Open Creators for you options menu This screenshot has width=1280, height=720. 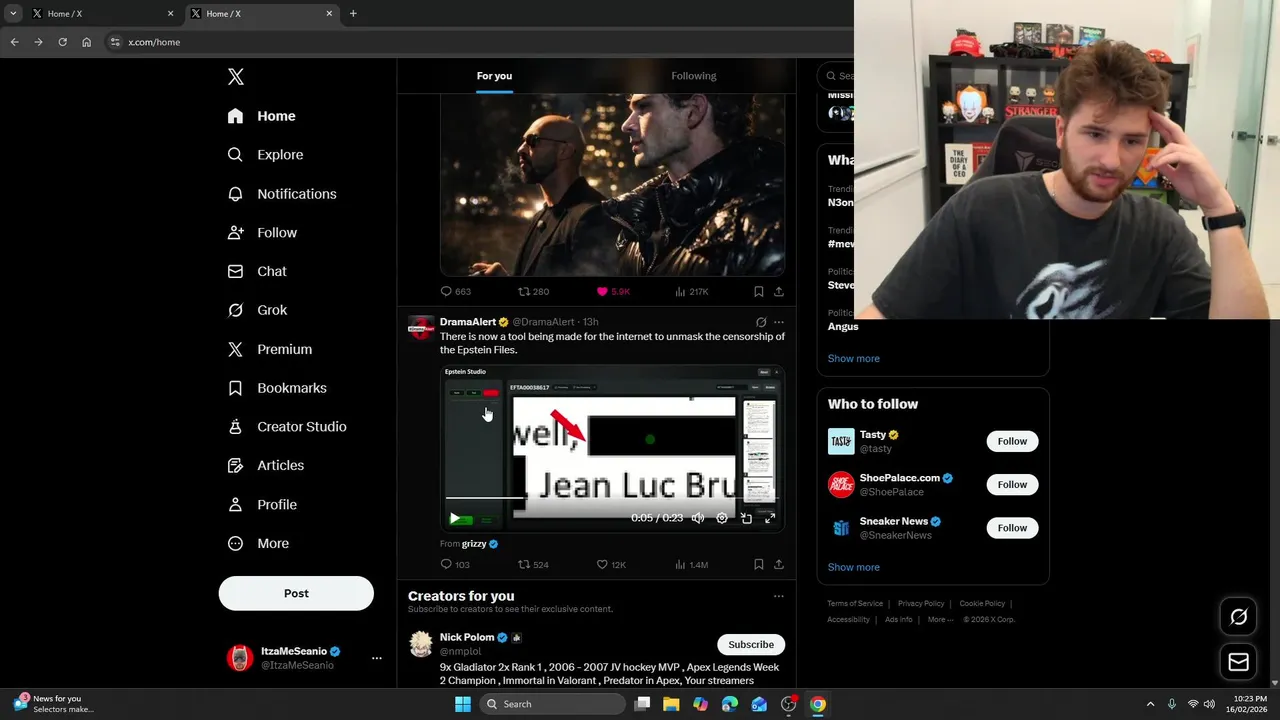pyautogui.click(x=779, y=596)
